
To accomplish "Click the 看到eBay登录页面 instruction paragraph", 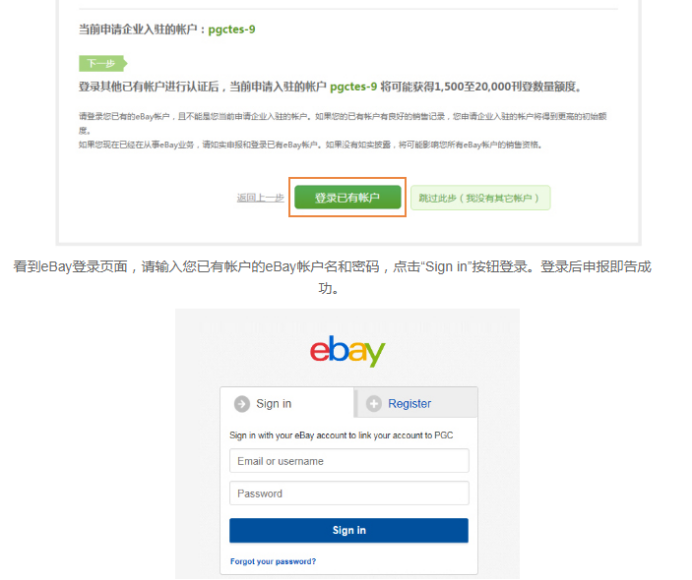I will [332, 277].
